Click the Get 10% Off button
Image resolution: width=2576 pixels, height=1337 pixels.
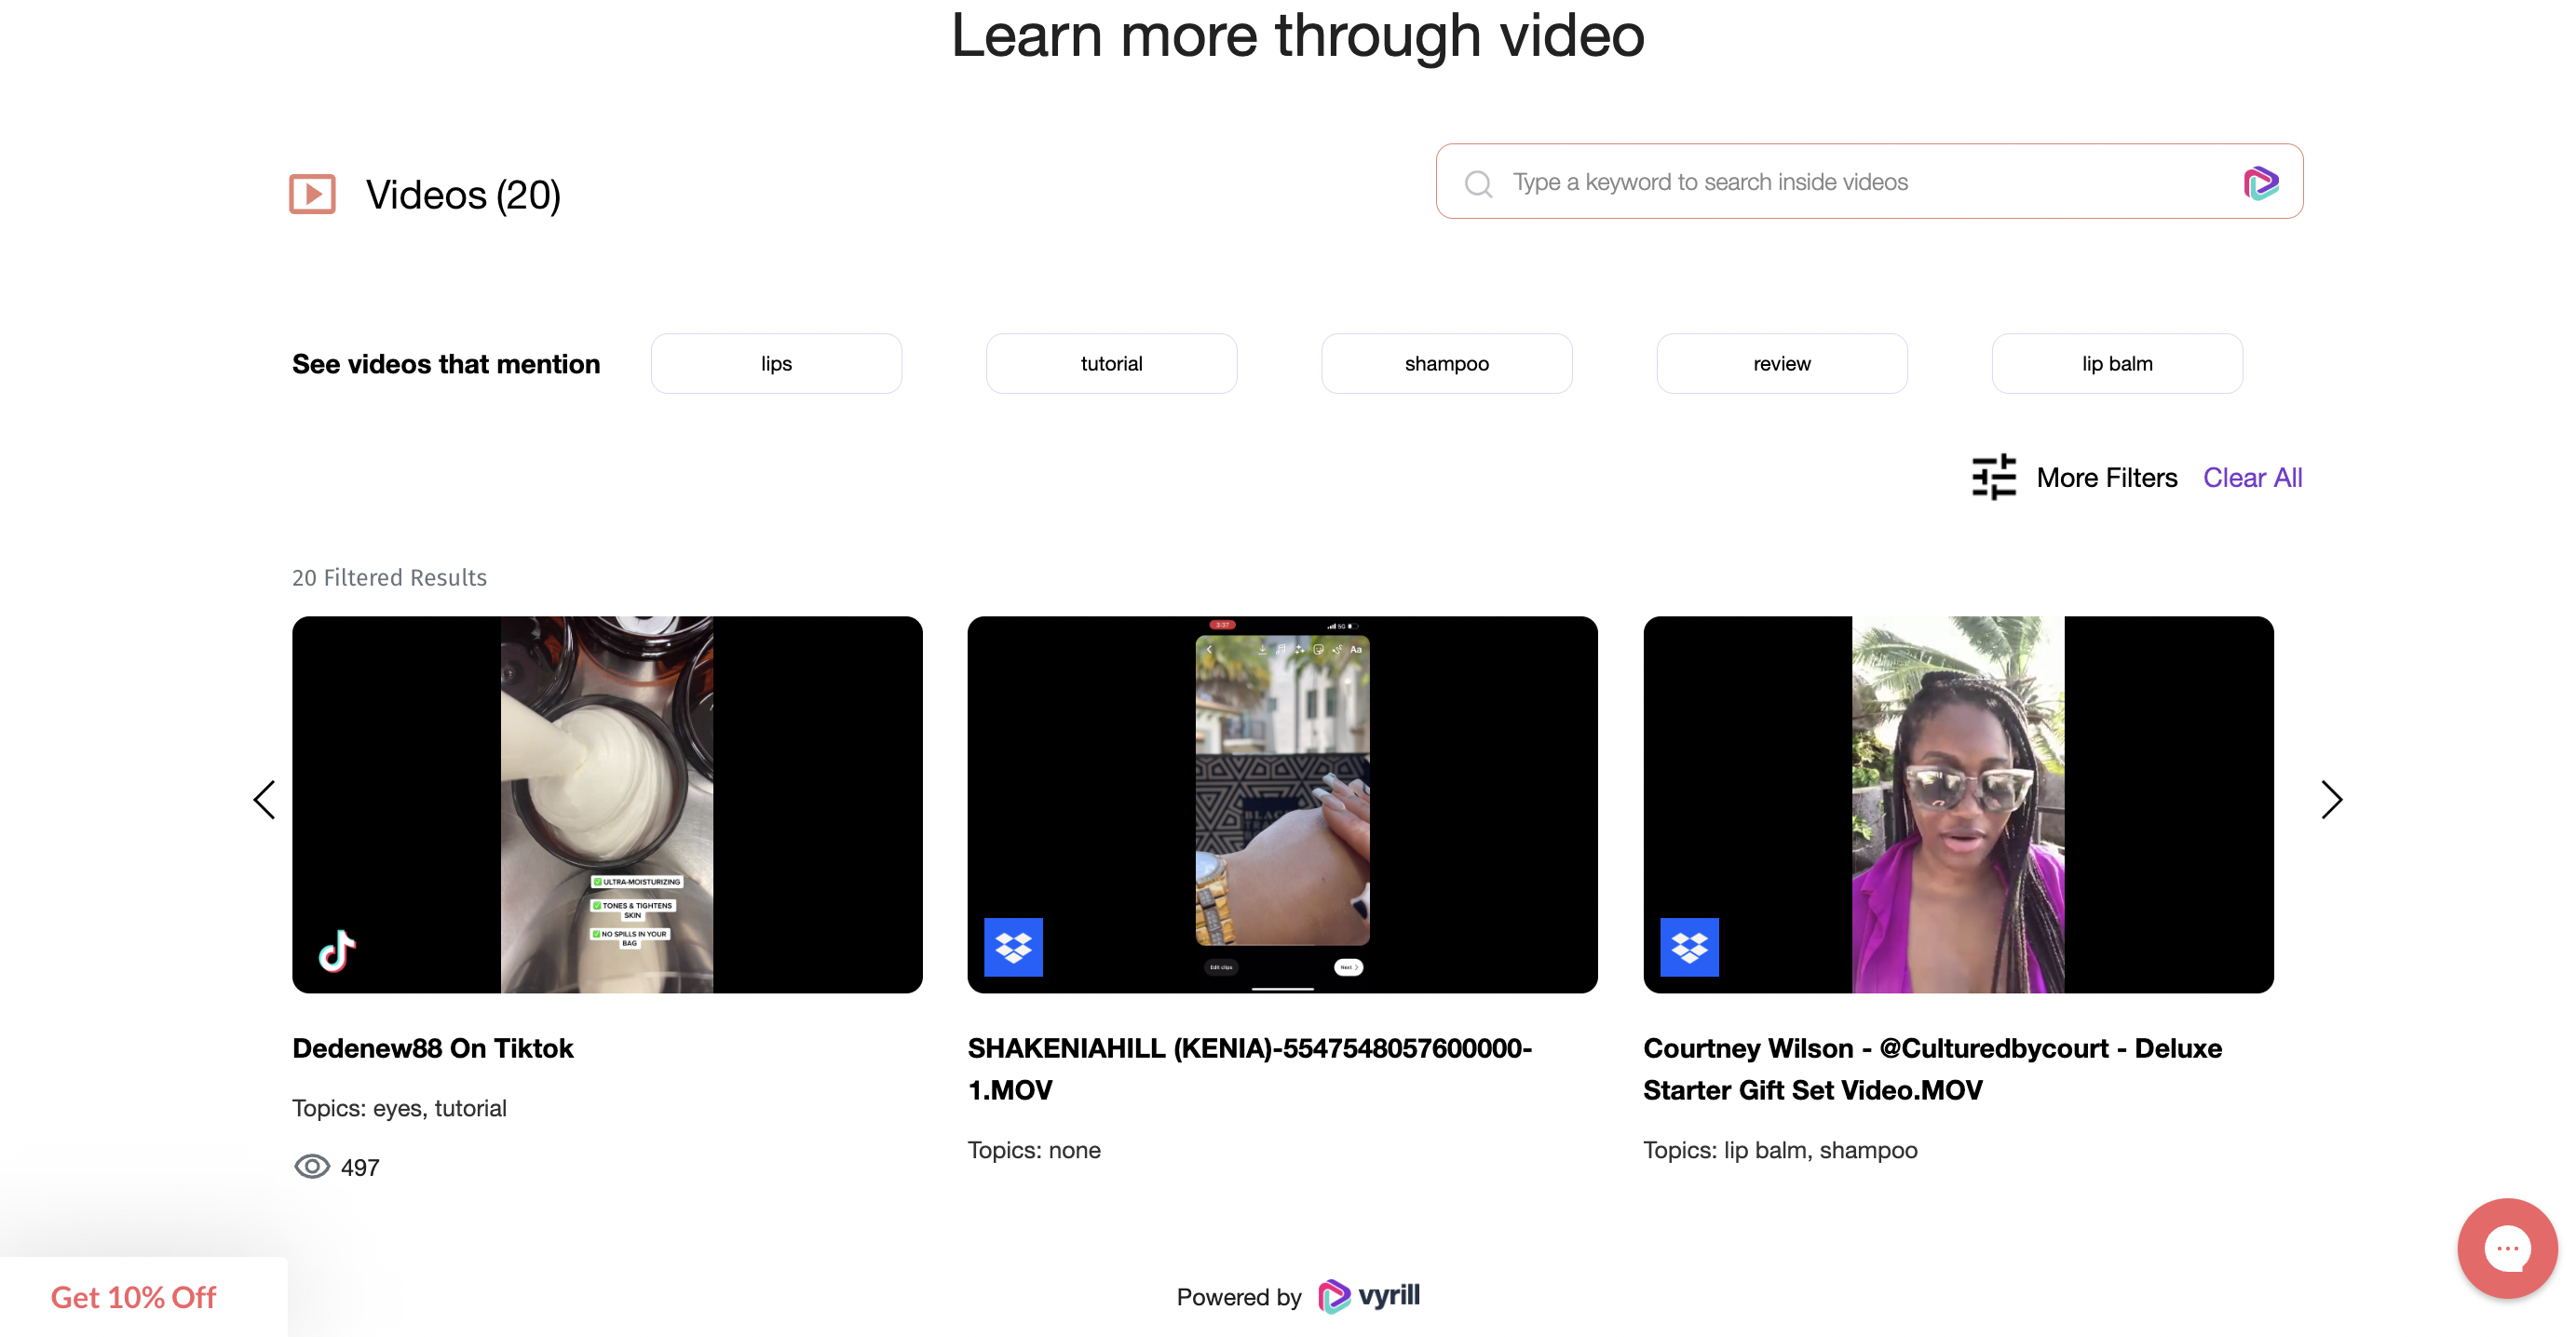[134, 1297]
